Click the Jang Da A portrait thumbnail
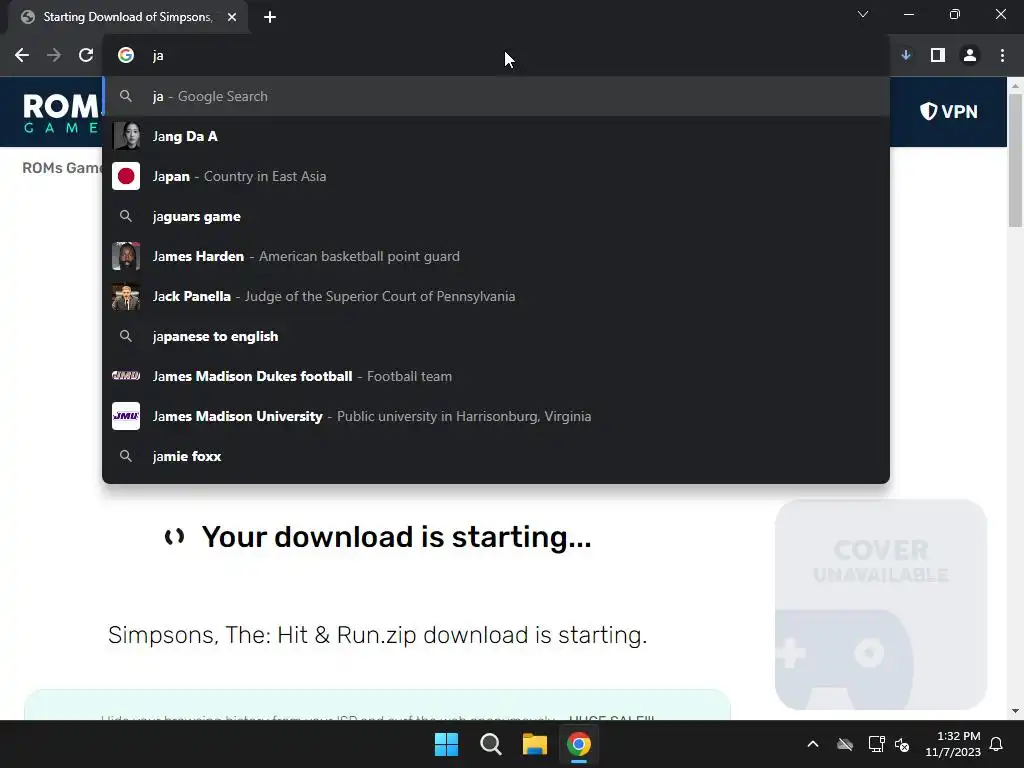1024x768 pixels. pyautogui.click(x=126, y=136)
